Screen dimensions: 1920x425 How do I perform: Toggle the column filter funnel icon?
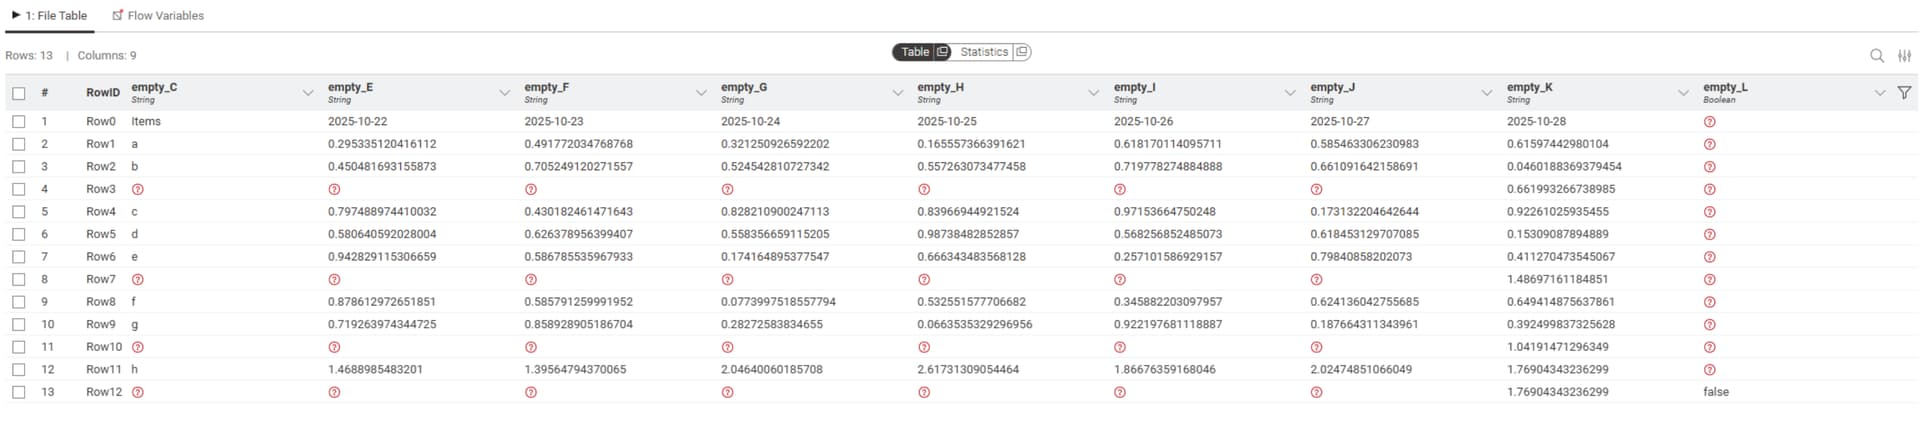(x=1904, y=93)
